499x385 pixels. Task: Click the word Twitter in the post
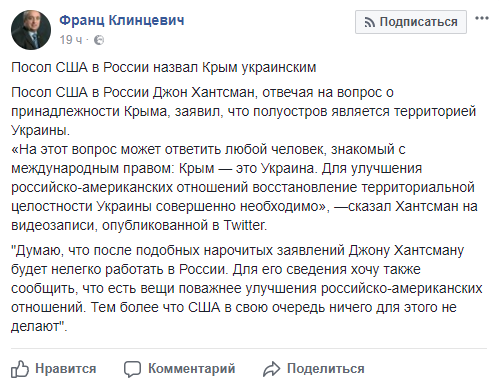(245, 226)
